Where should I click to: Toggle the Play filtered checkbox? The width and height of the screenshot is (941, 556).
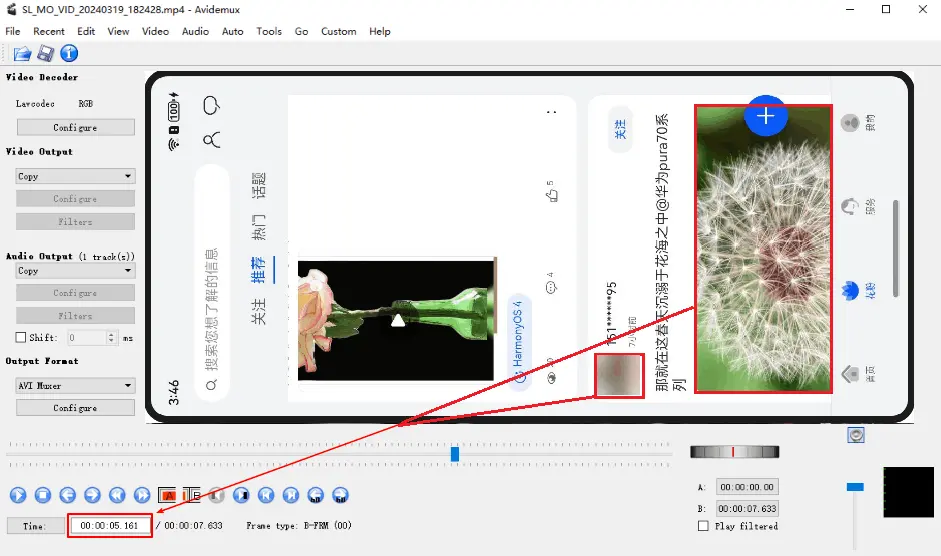pos(703,526)
